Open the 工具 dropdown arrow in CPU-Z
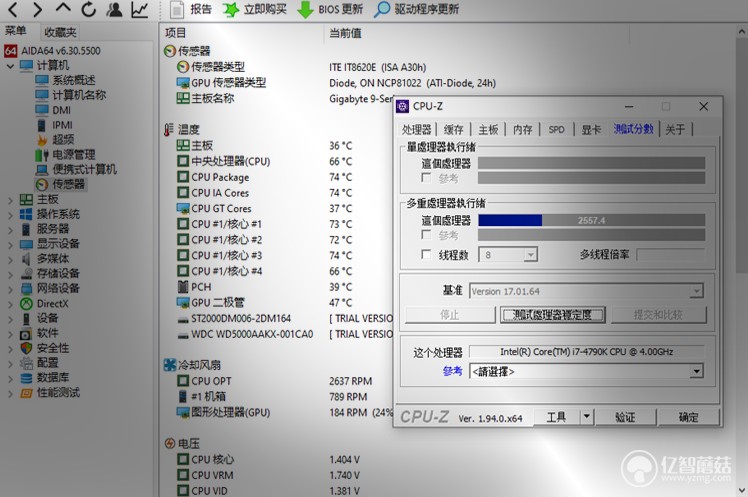748x497 pixels. pyautogui.click(x=586, y=417)
